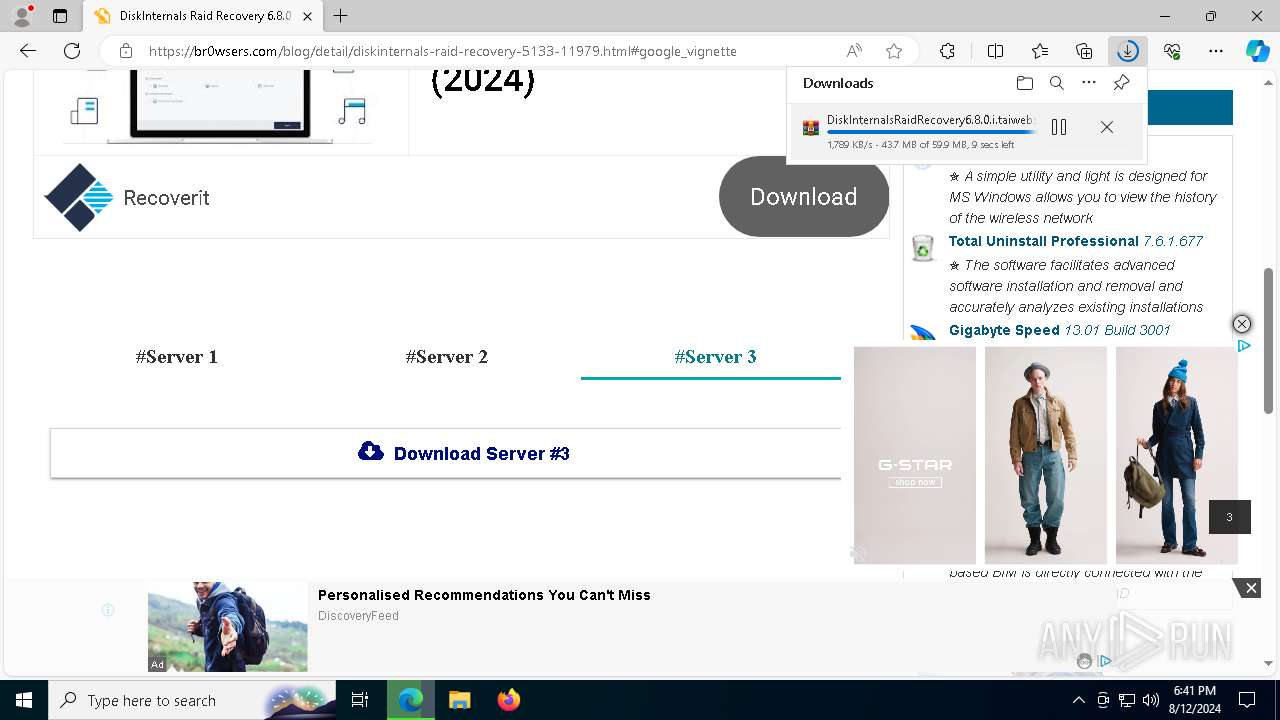Go back to the previous page
1280x720 pixels.
[28, 51]
